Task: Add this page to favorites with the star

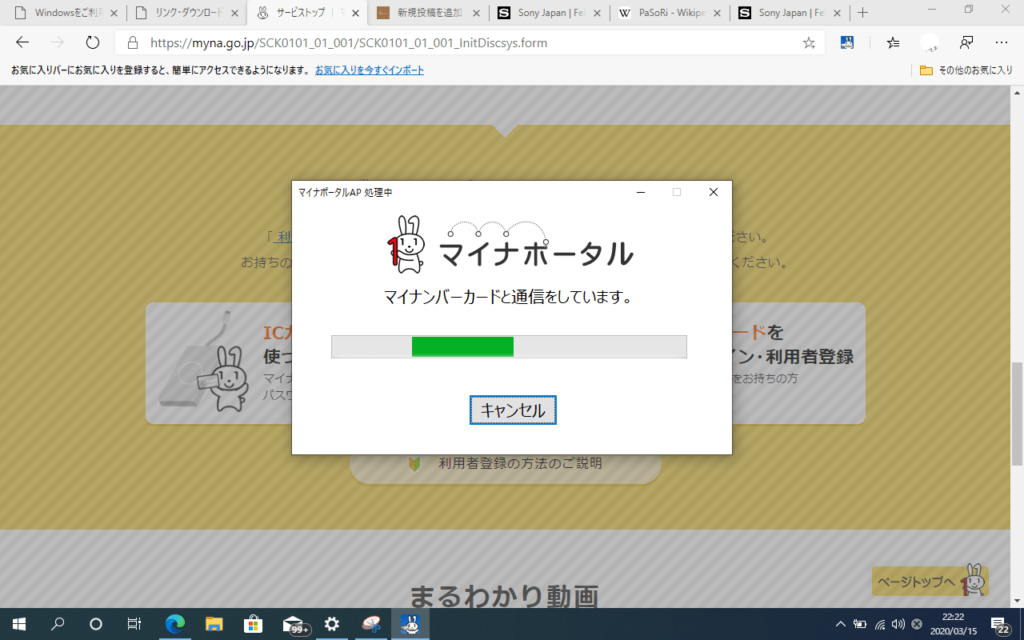Action: tap(809, 43)
